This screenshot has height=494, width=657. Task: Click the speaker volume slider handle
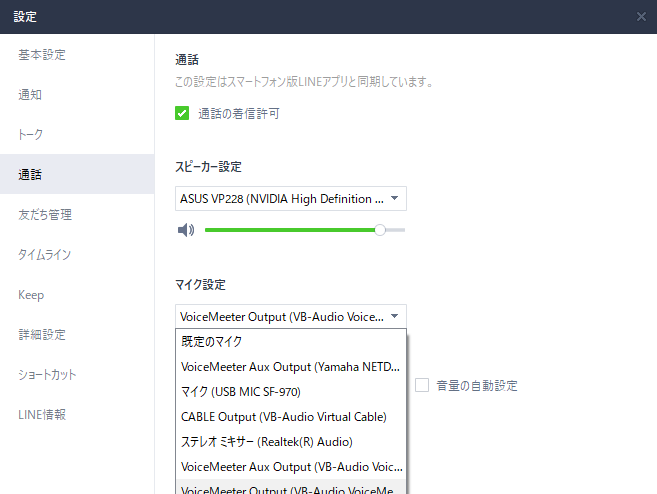pyautogui.click(x=380, y=230)
